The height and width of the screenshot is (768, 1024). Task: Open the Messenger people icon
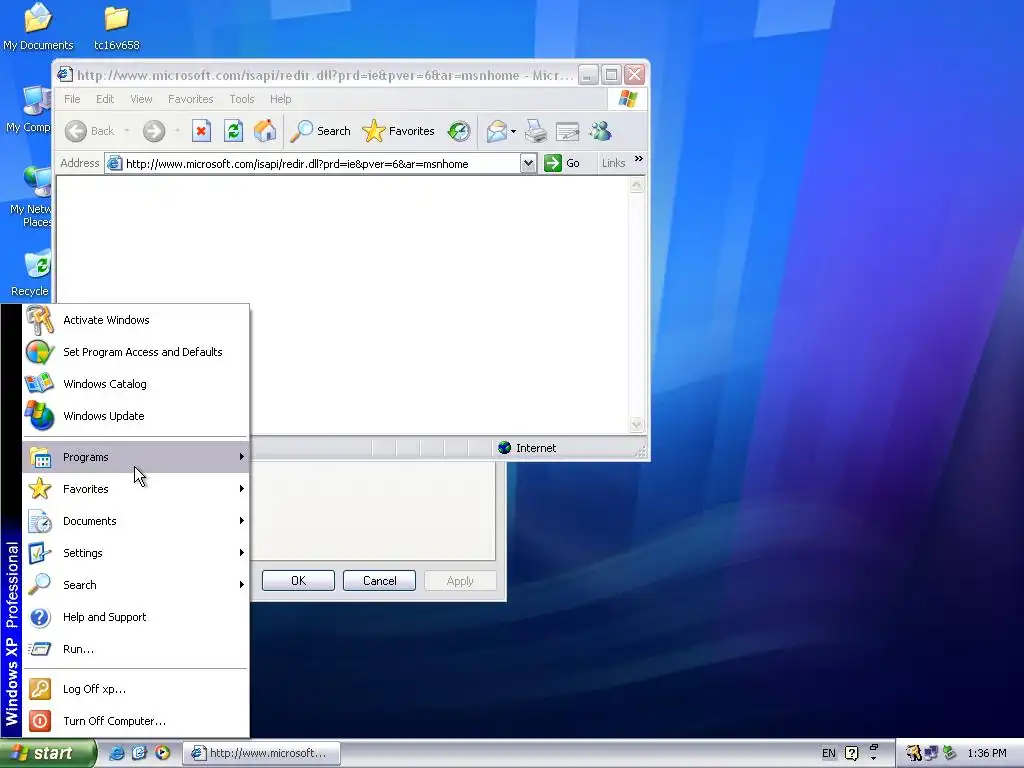(x=600, y=131)
